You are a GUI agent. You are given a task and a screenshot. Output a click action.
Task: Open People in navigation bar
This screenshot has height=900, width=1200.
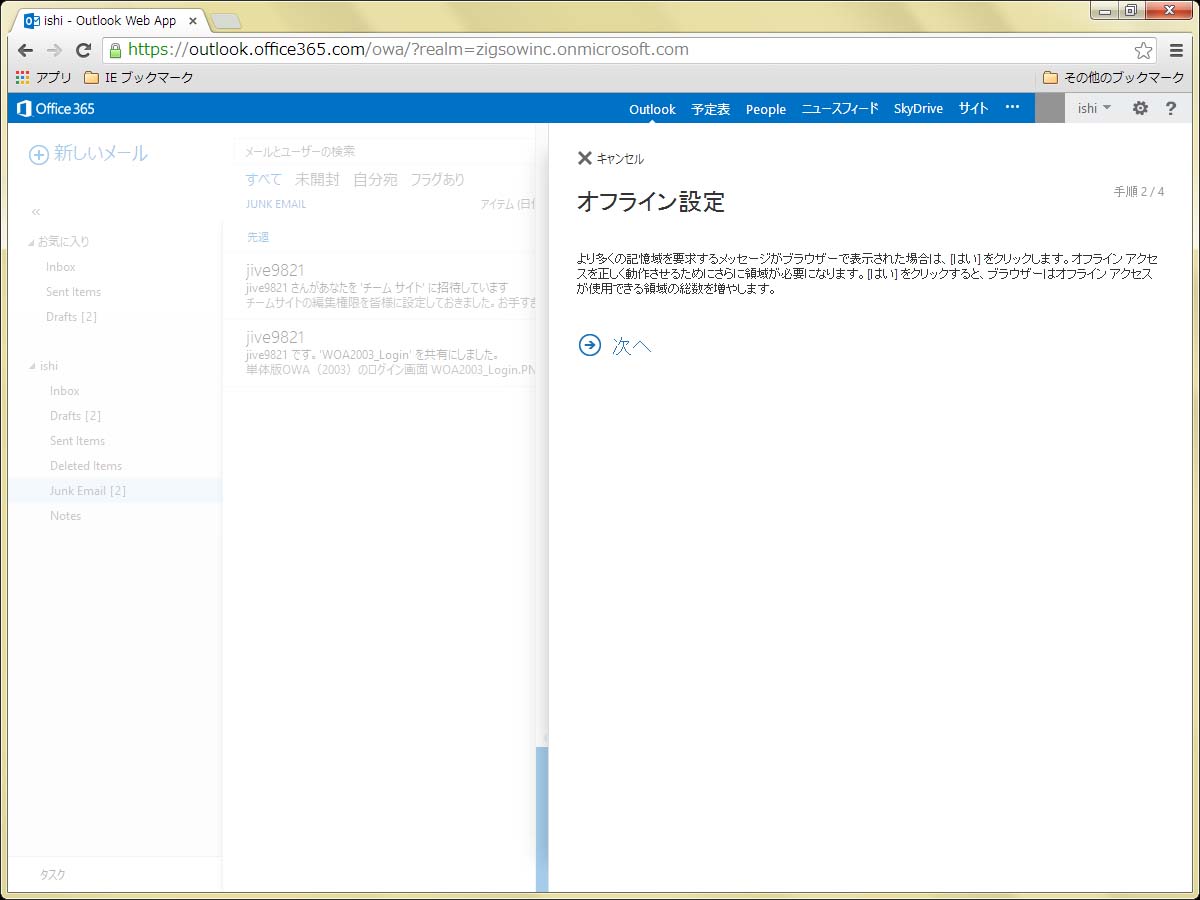click(x=766, y=109)
